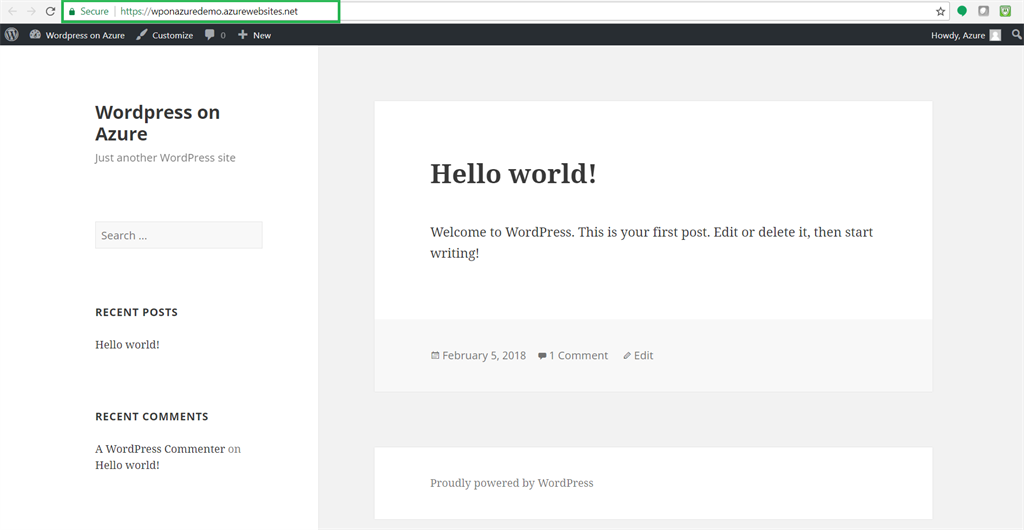1024x530 pixels.
Task: Click the Welcome to WordPress paragraph
Action: [x=652, y=242]
